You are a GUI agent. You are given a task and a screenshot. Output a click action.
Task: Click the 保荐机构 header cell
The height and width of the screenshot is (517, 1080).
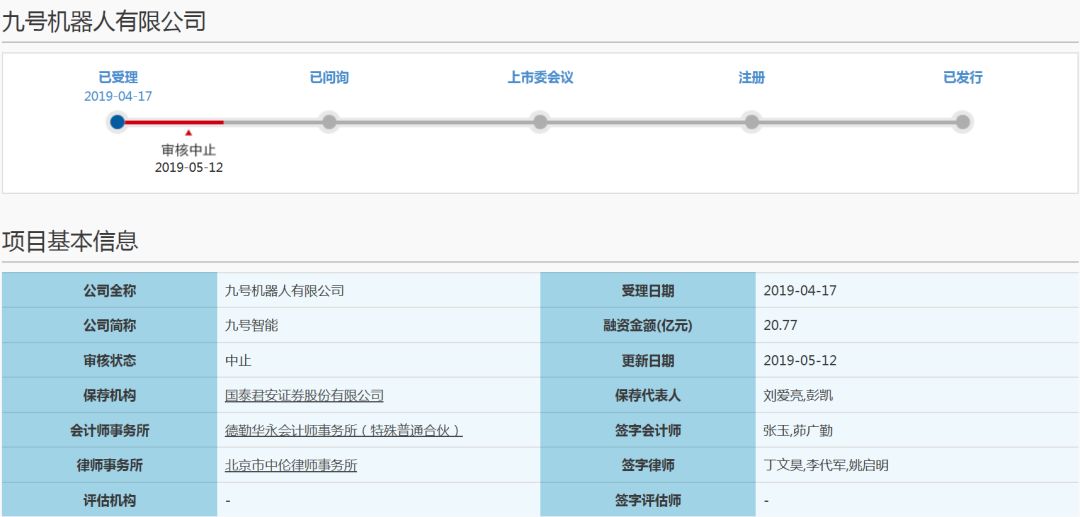pyautogui.click(x=110, y=396)
